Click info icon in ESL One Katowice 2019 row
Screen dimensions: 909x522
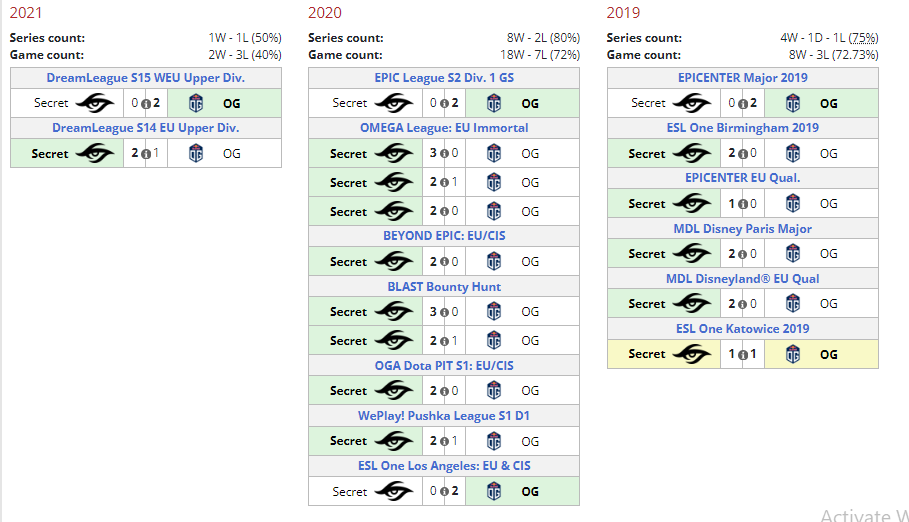coord(743,354)
